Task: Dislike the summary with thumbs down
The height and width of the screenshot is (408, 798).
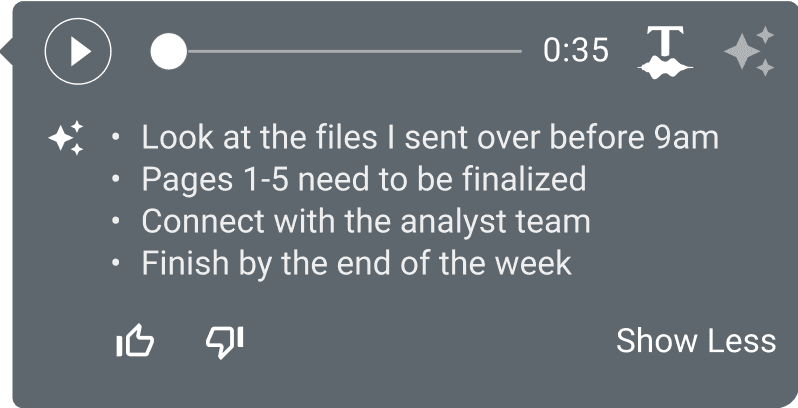Action: [224, 342]
